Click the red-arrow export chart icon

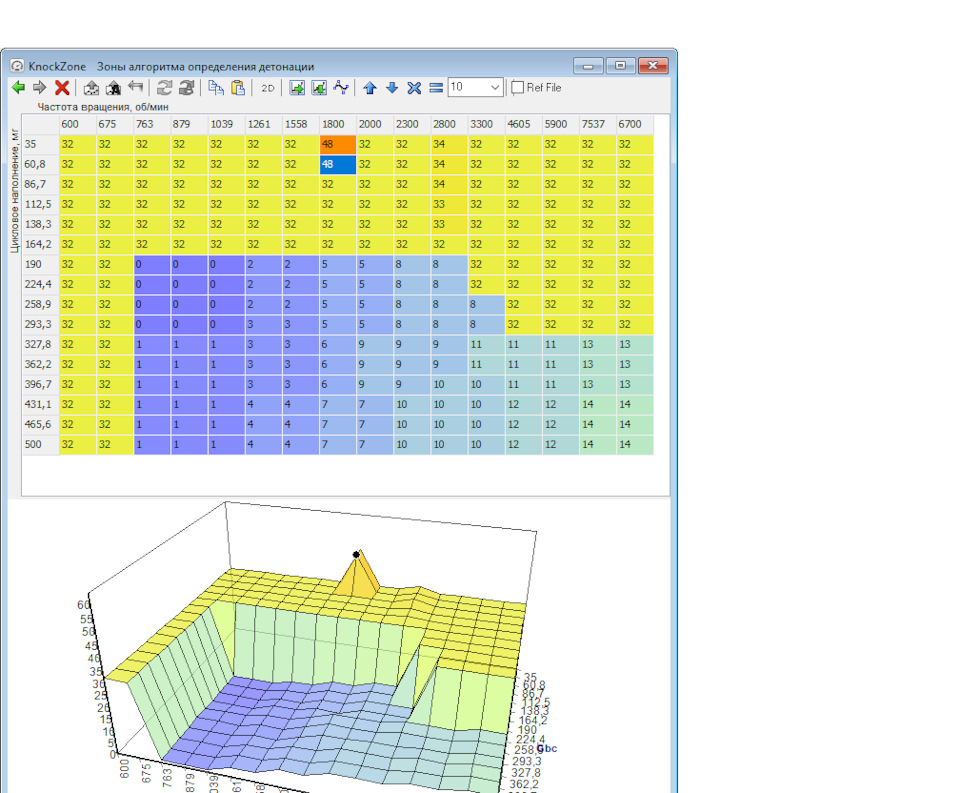(x=319, y=88)
